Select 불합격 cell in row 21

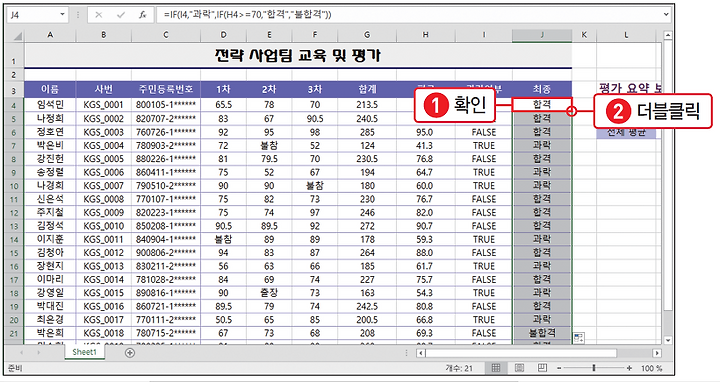542,333
